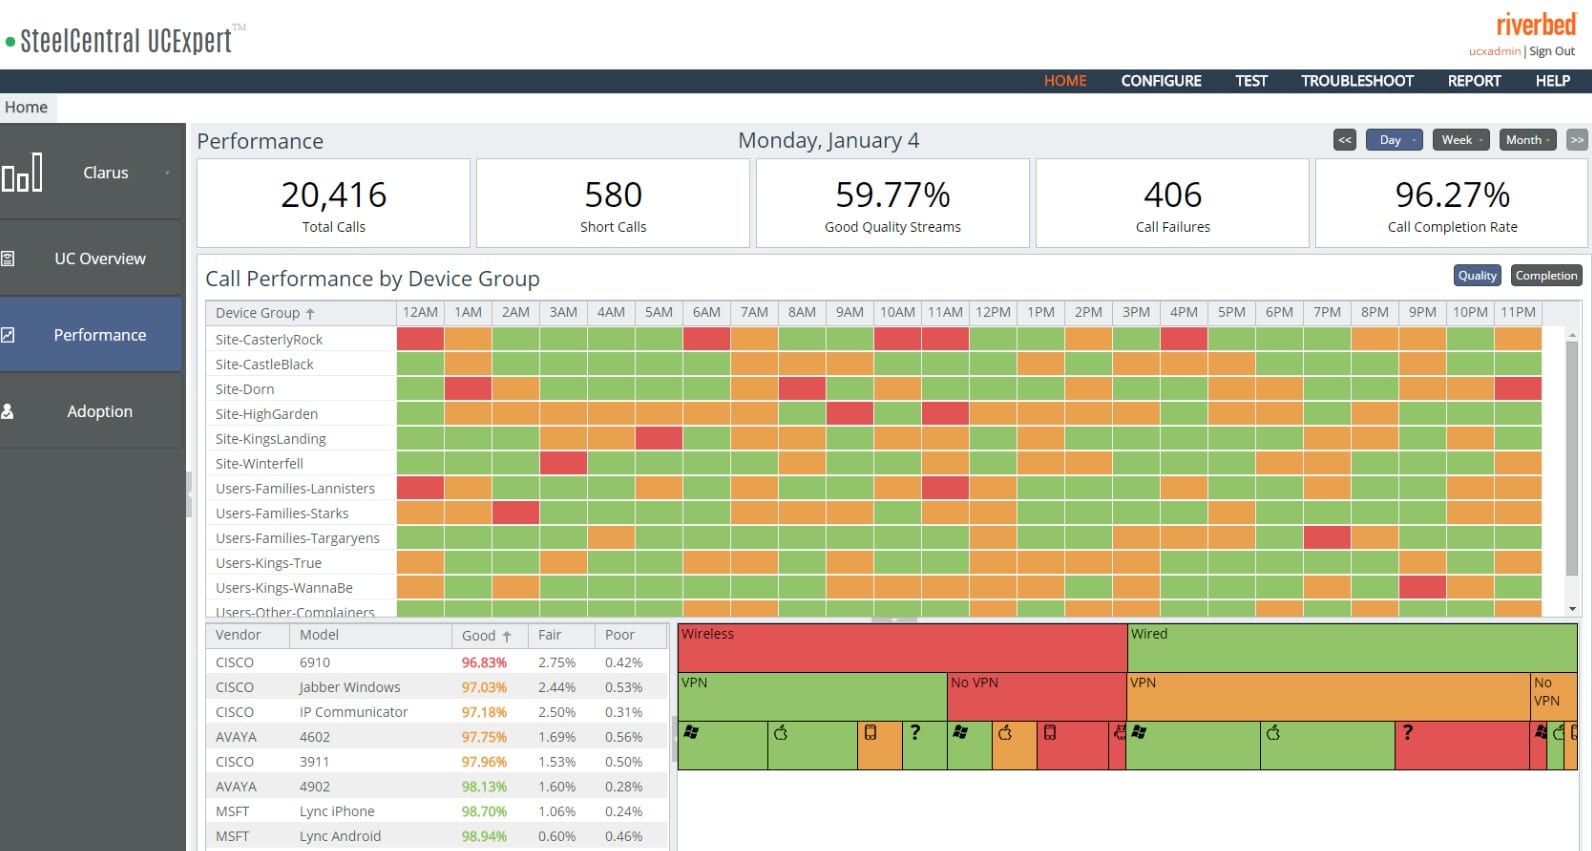
Task: Open the Week dropdown
Action: point(1461,140)
